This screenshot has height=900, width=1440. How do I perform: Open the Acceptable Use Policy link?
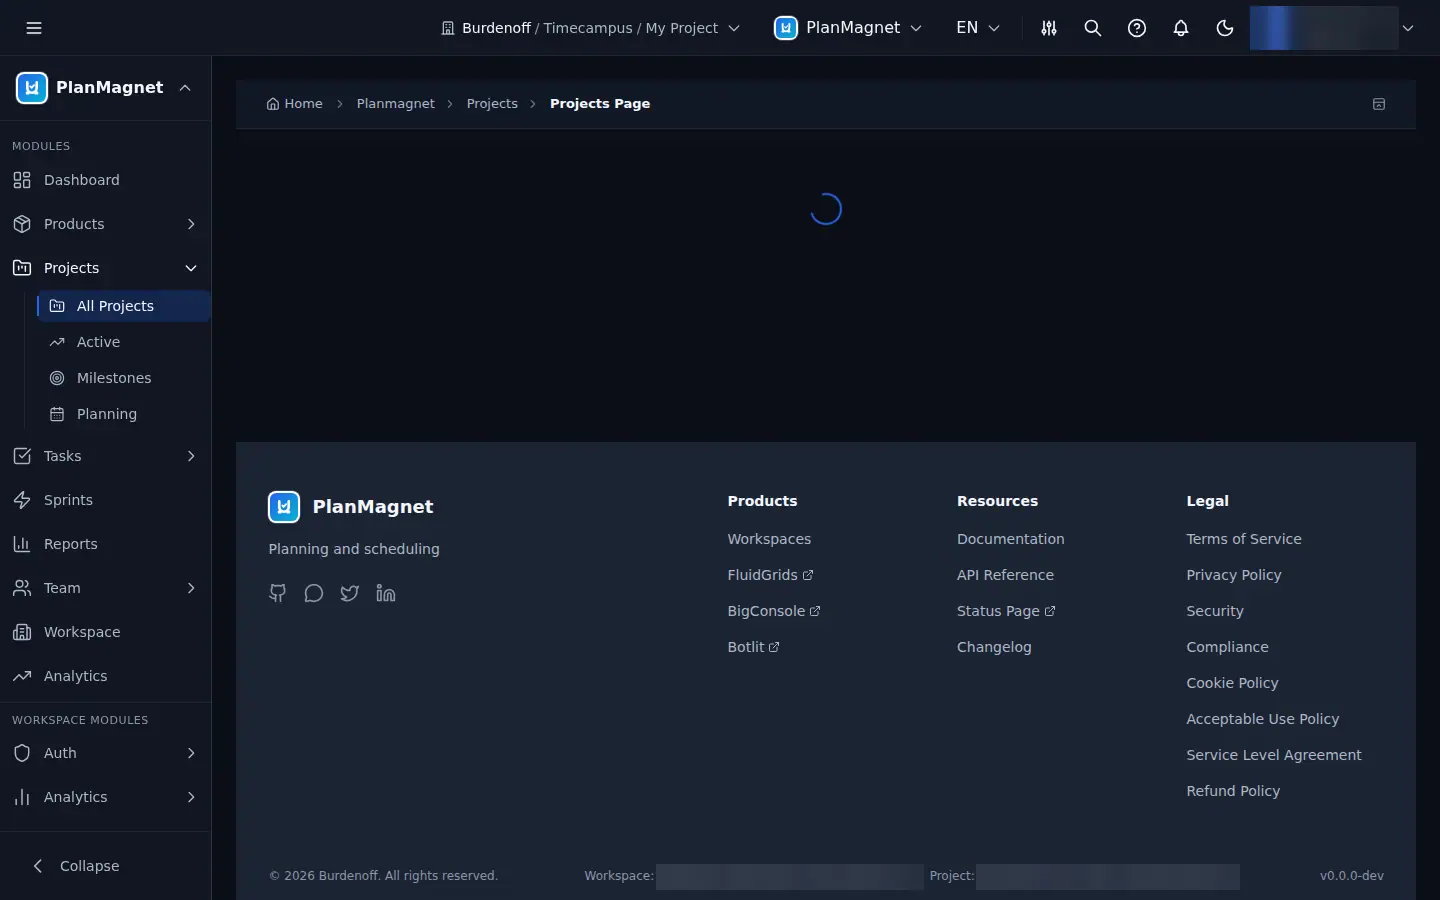tap(1262, 719)
